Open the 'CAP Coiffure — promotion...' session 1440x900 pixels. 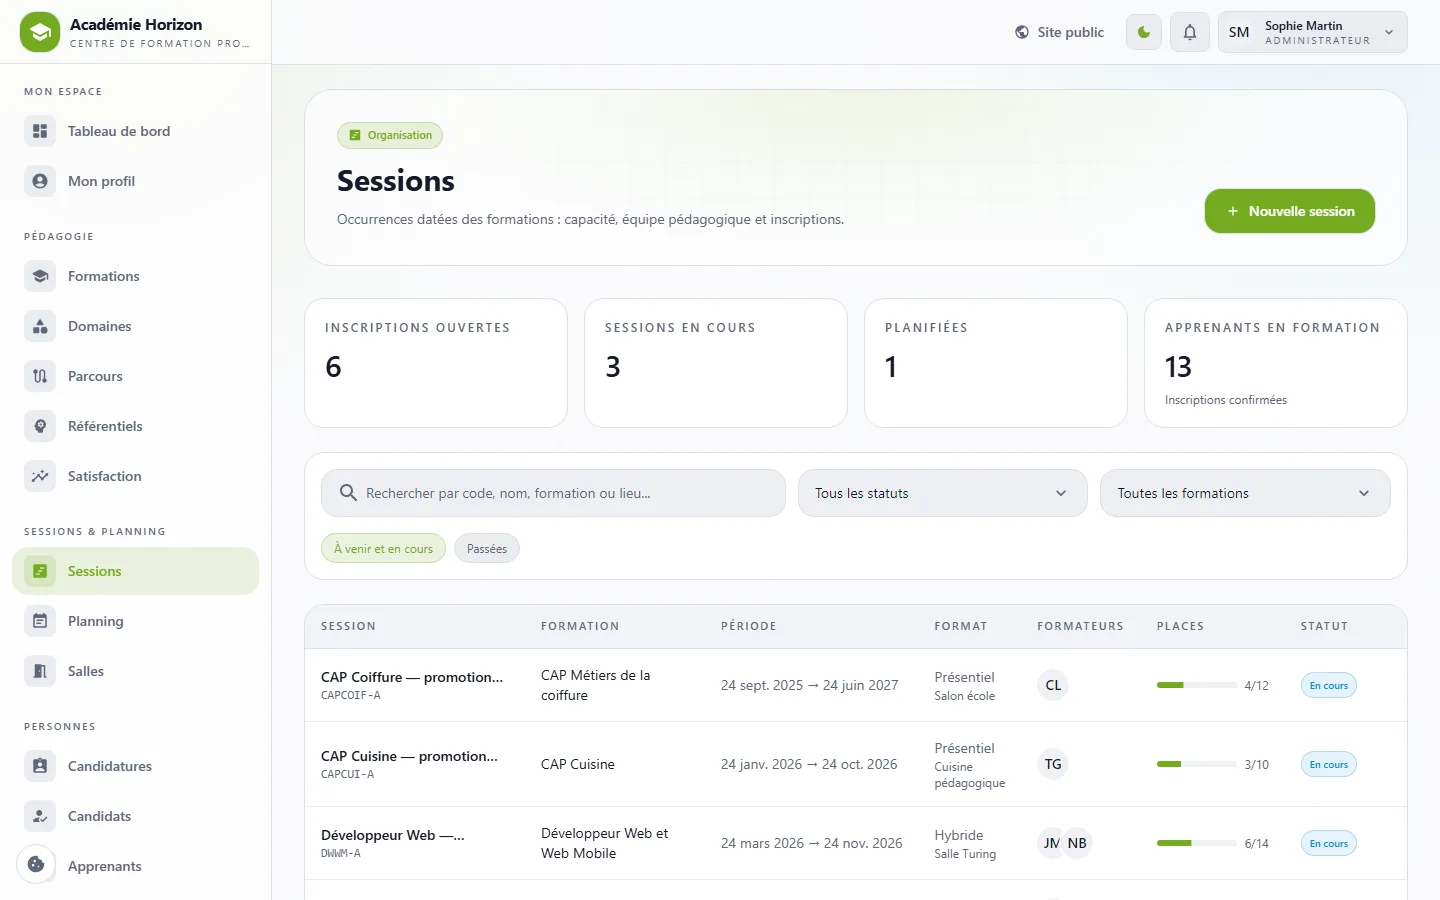click(412, 677)
